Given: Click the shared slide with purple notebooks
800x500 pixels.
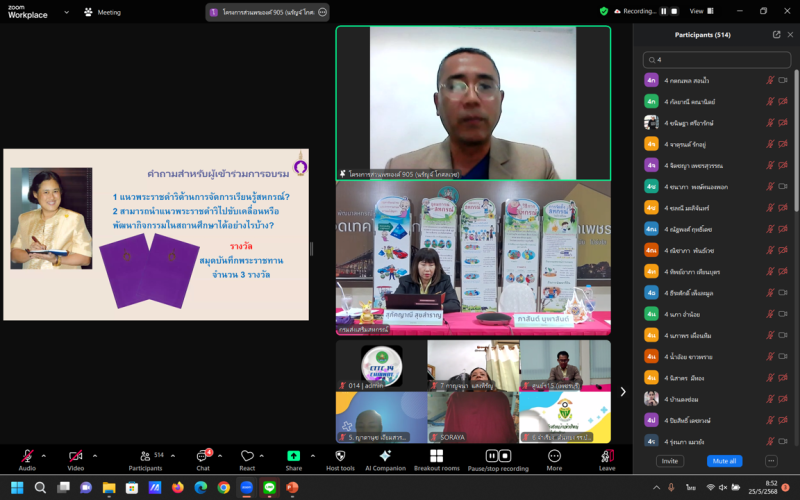Looking at the screenshot, I should pos(156,235).
